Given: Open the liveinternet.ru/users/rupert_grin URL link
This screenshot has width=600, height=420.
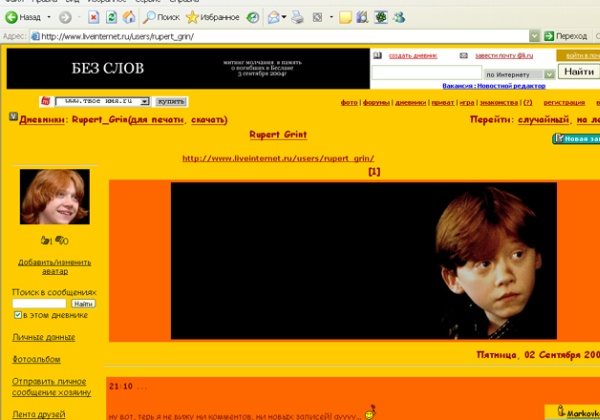Looking at the screenshot, I should point(278,158).
